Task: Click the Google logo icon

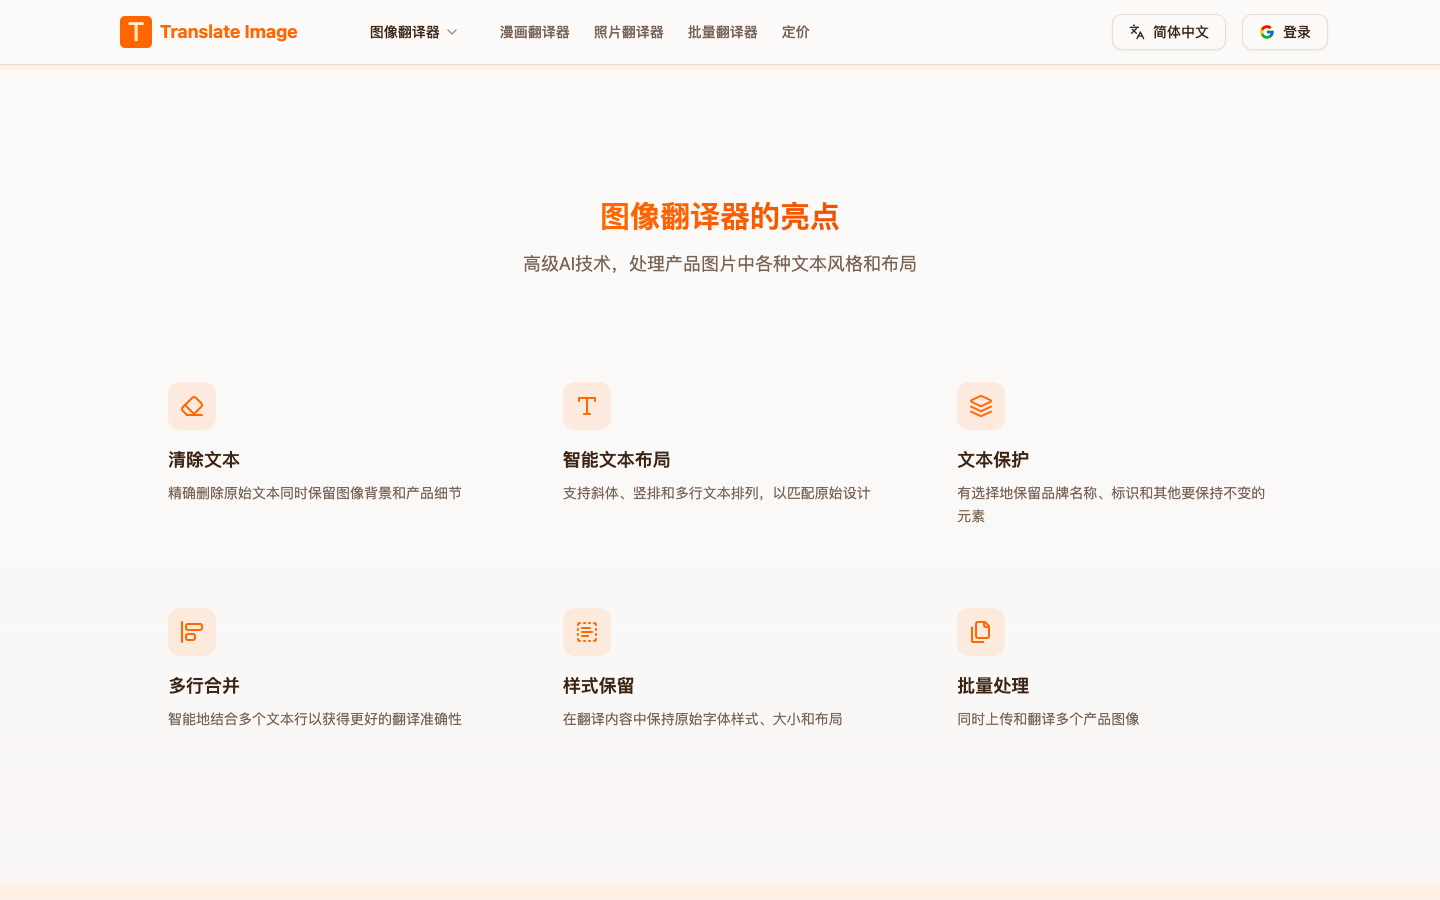Action: coord(1267,32)
